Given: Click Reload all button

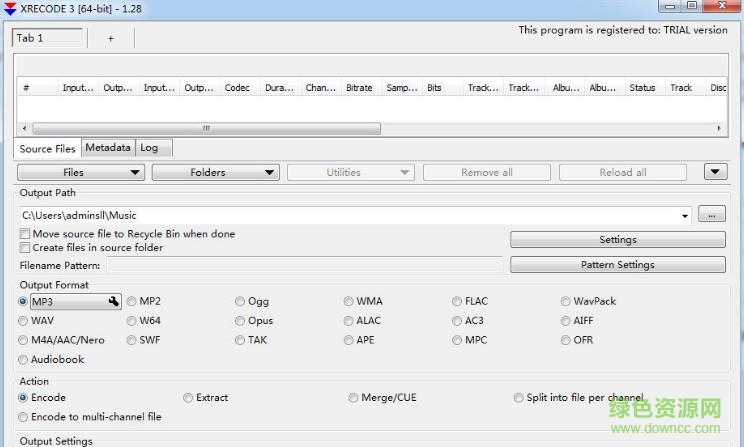Looking at the screenshot, I should (x=623, y=172).
